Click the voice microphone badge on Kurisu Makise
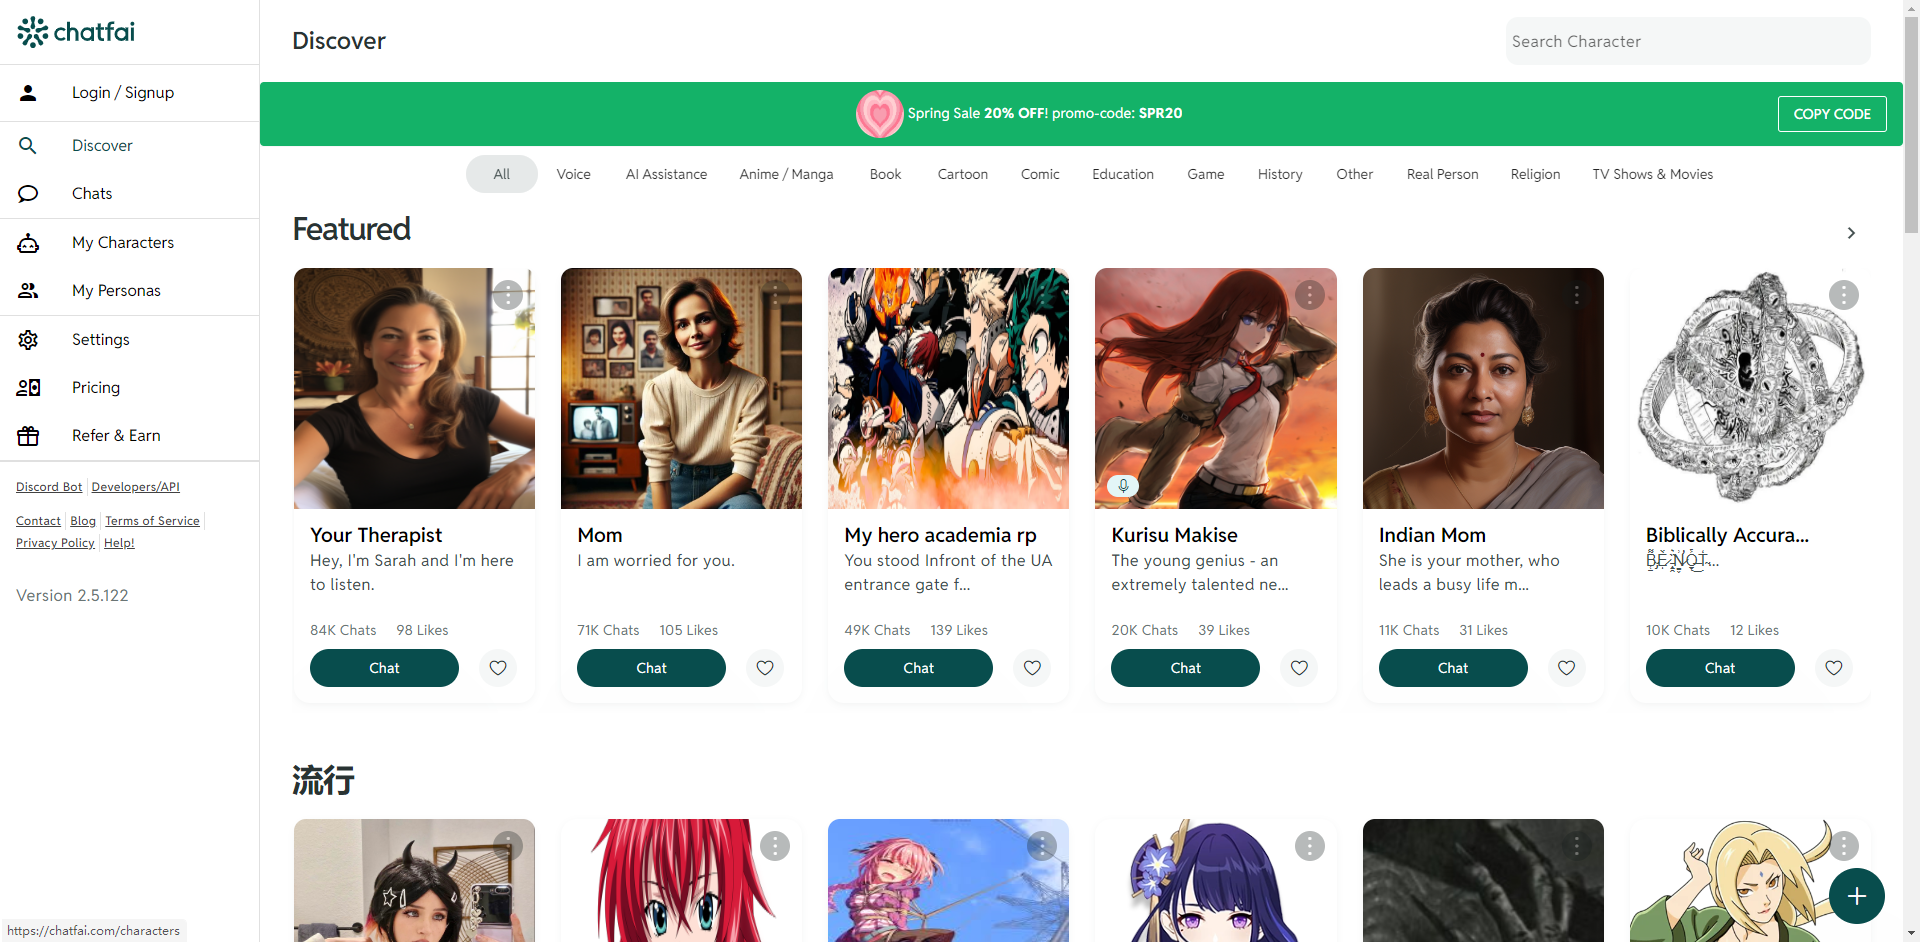This screenshot has width=1920, height=942. coord(1123,486)
